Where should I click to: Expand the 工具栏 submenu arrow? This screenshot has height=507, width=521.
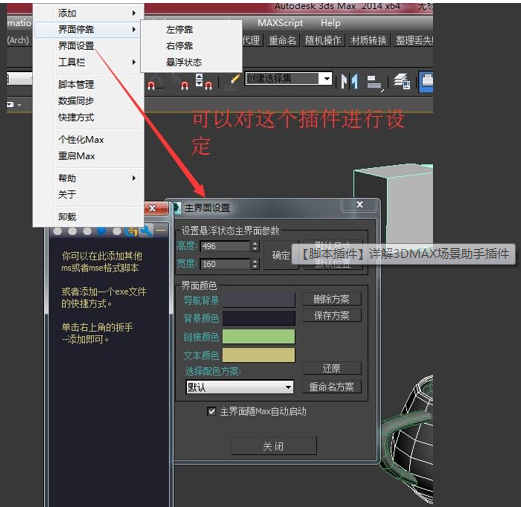click(134, 62)
